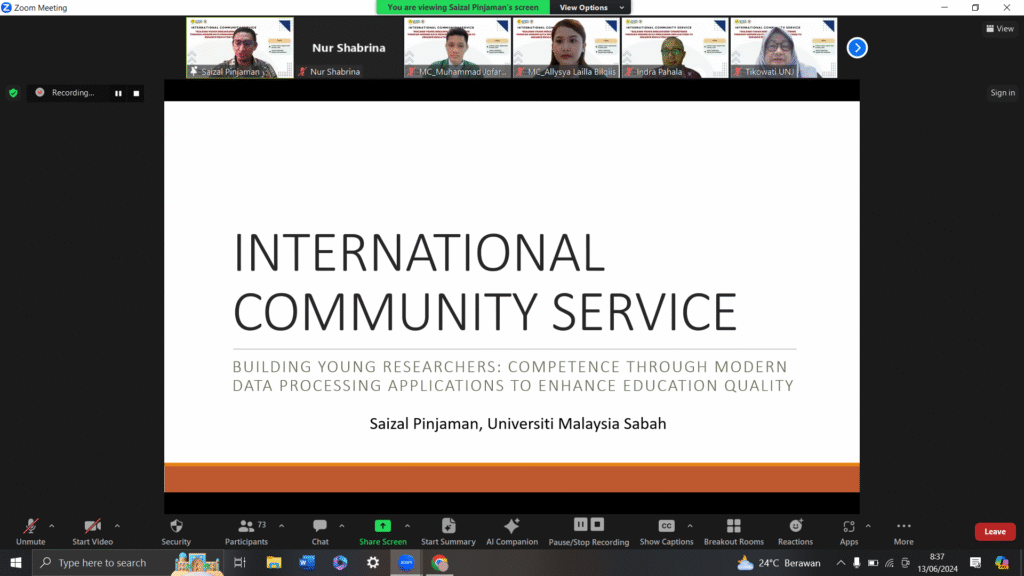Open the View layout menu
Image resolution: width=1024 pixels, height=576 pixels.
999,29
